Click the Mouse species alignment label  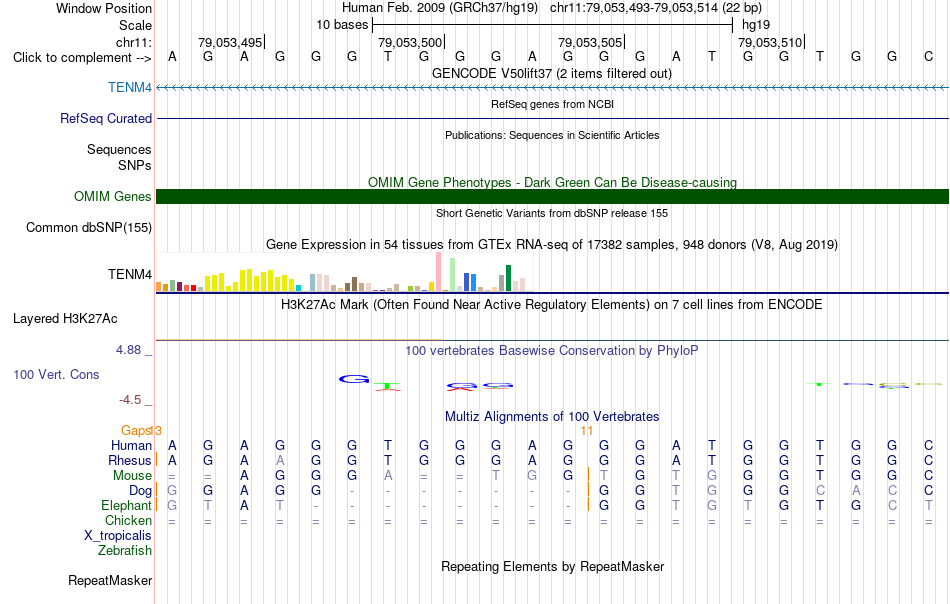(x=132, y=476)
